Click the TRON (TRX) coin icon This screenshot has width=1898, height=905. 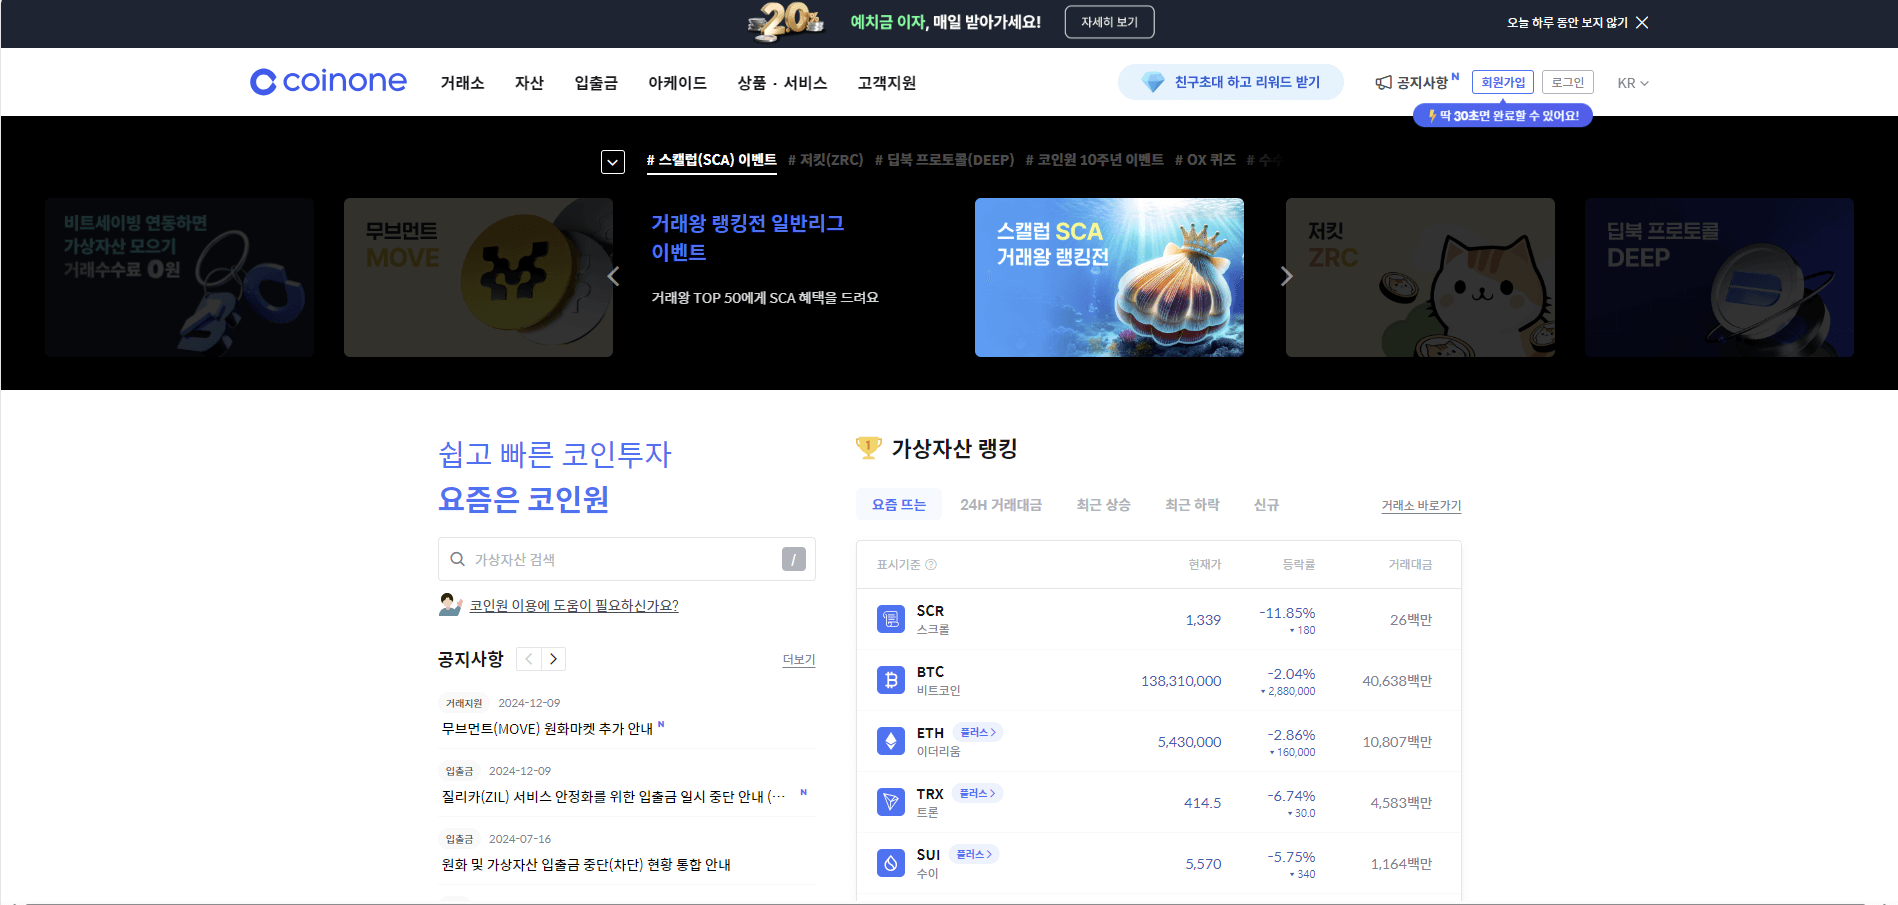[890, 802]
